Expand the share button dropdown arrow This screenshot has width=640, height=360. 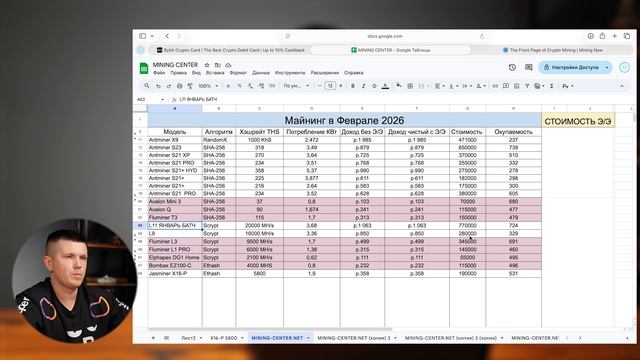607,67
